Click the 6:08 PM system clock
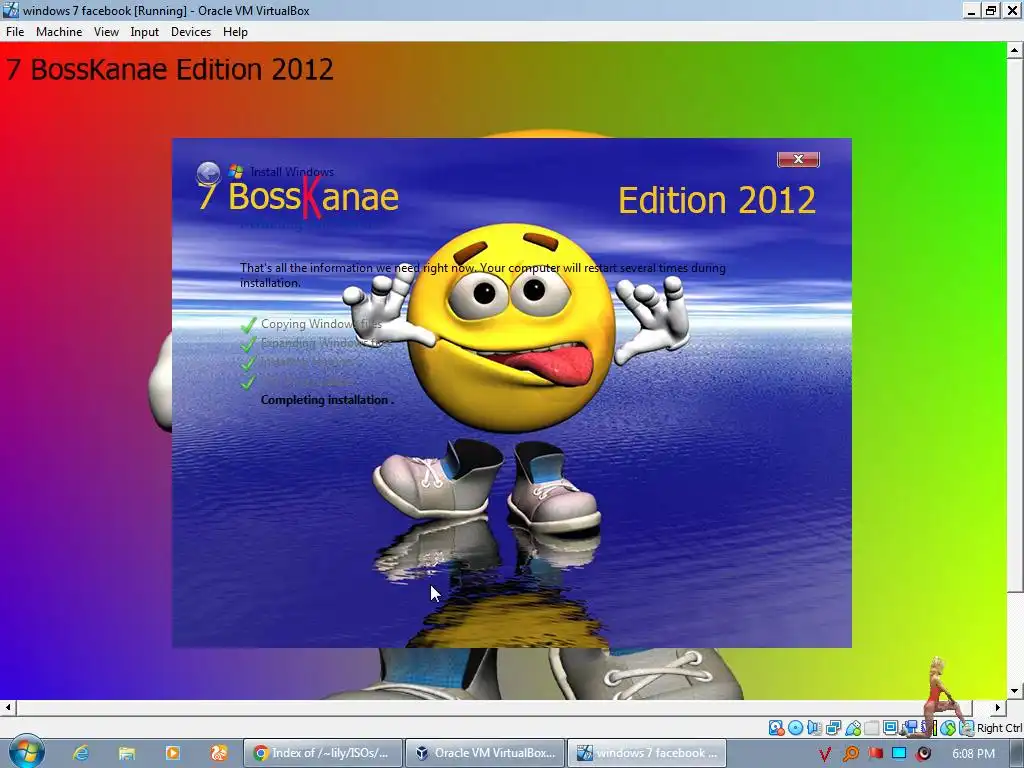The height and width of the screenshot is (768, 1024). (x=973, y=754)
